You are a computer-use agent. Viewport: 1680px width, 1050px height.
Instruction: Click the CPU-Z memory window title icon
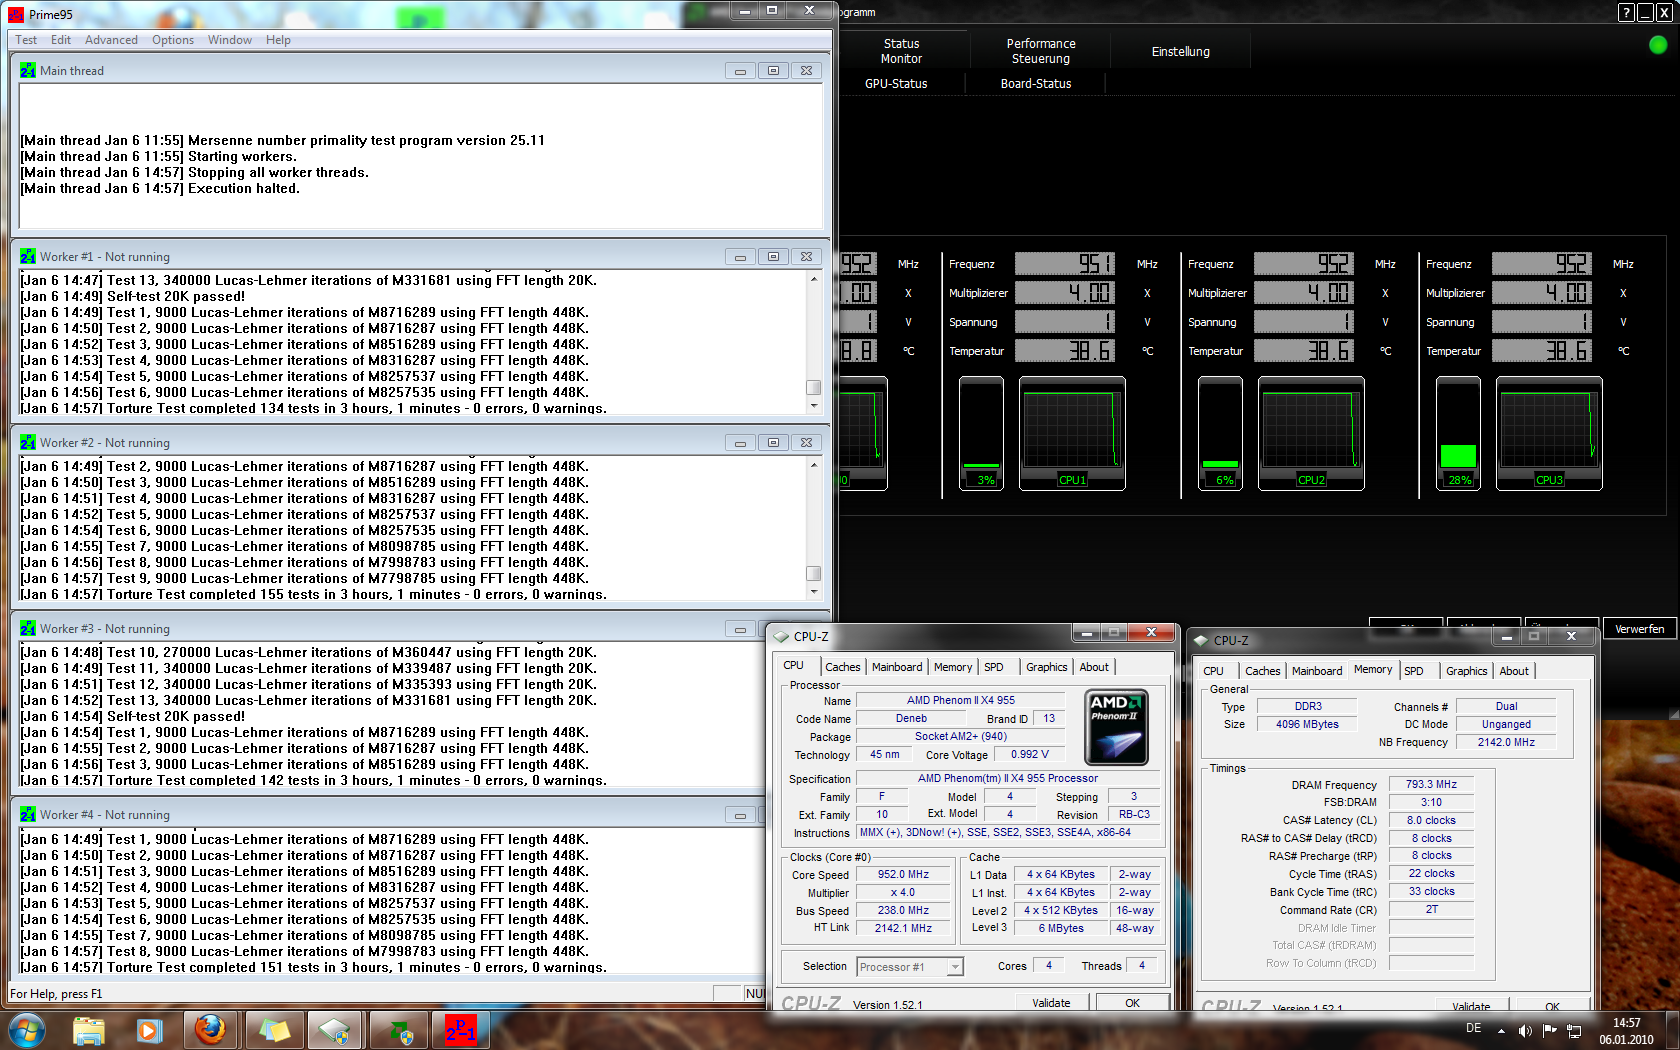click(x=1201, y=641)
